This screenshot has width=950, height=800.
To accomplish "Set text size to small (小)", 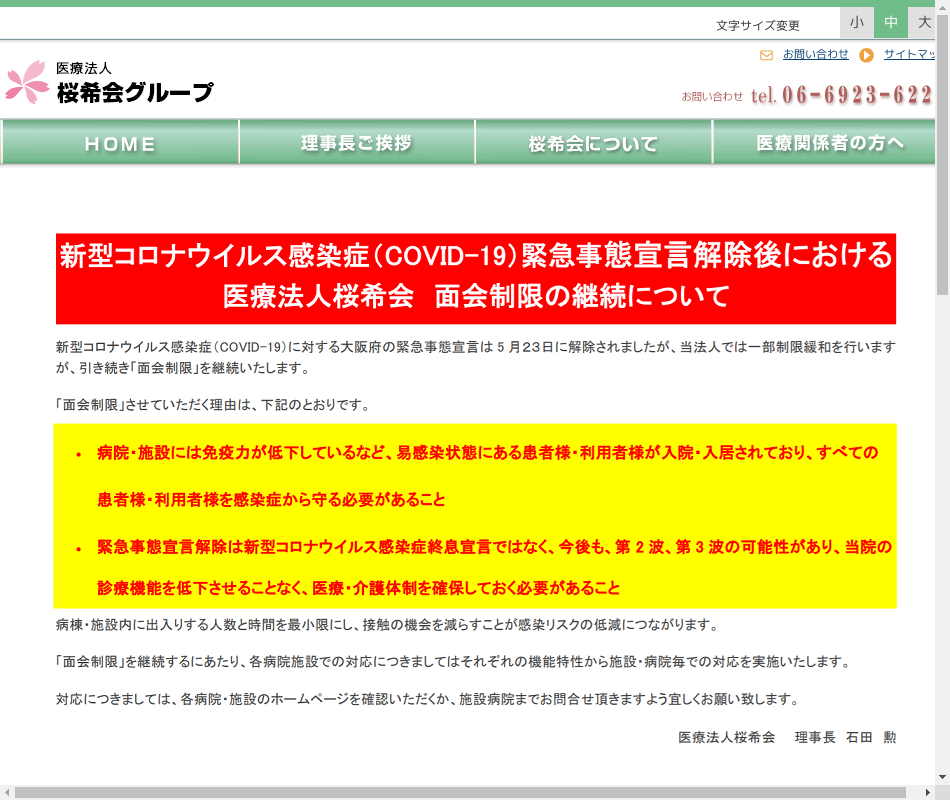I will coord(857,22).
